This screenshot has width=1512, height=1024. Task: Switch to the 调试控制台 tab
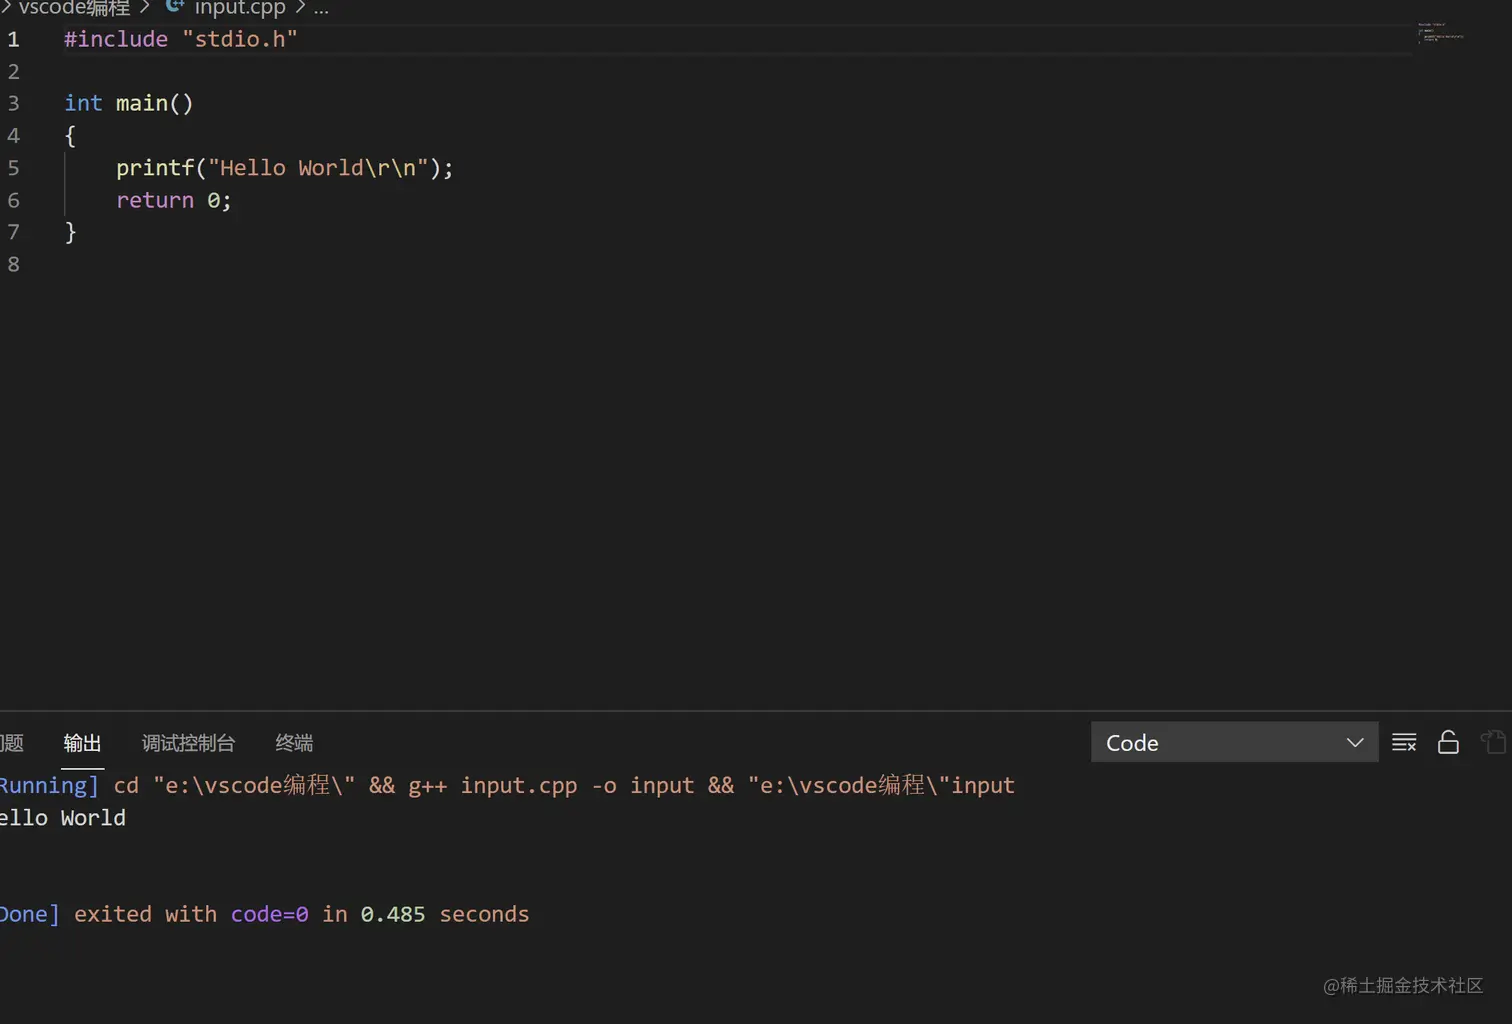(x=188, y=743)
